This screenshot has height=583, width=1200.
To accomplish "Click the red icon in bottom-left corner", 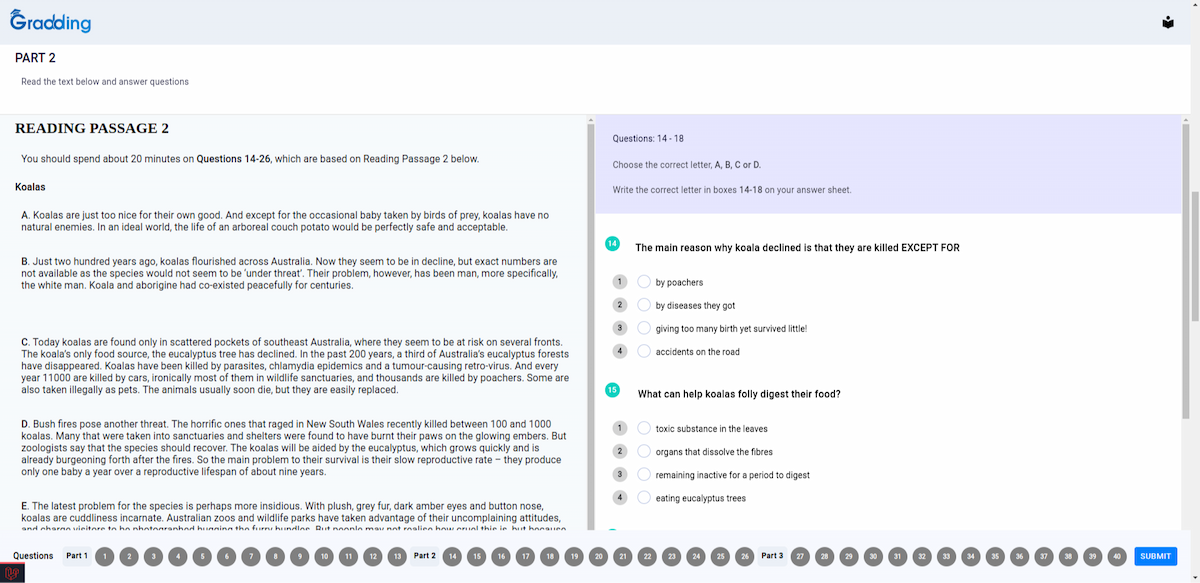I will point(12,573).
